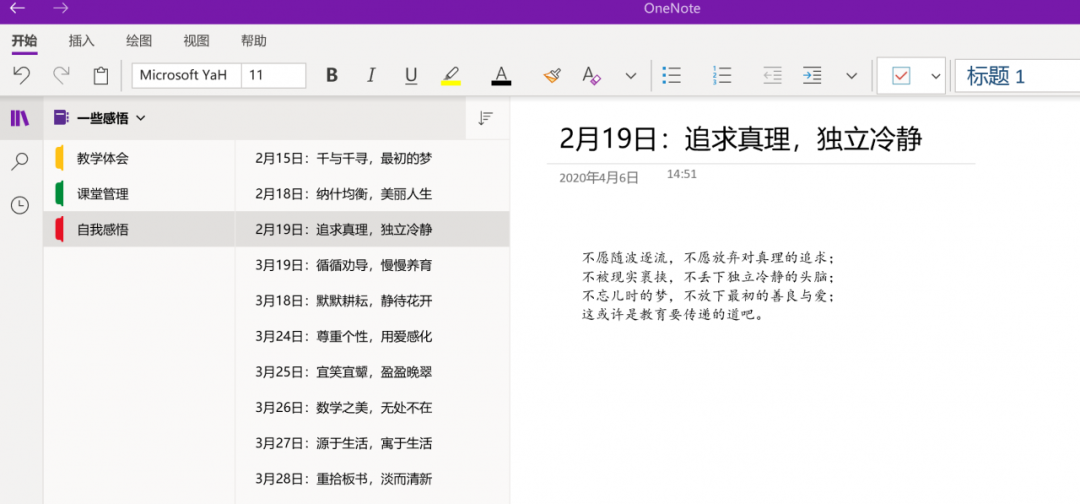Click the Microsoft YaH font name box

[x=186, y=75]
